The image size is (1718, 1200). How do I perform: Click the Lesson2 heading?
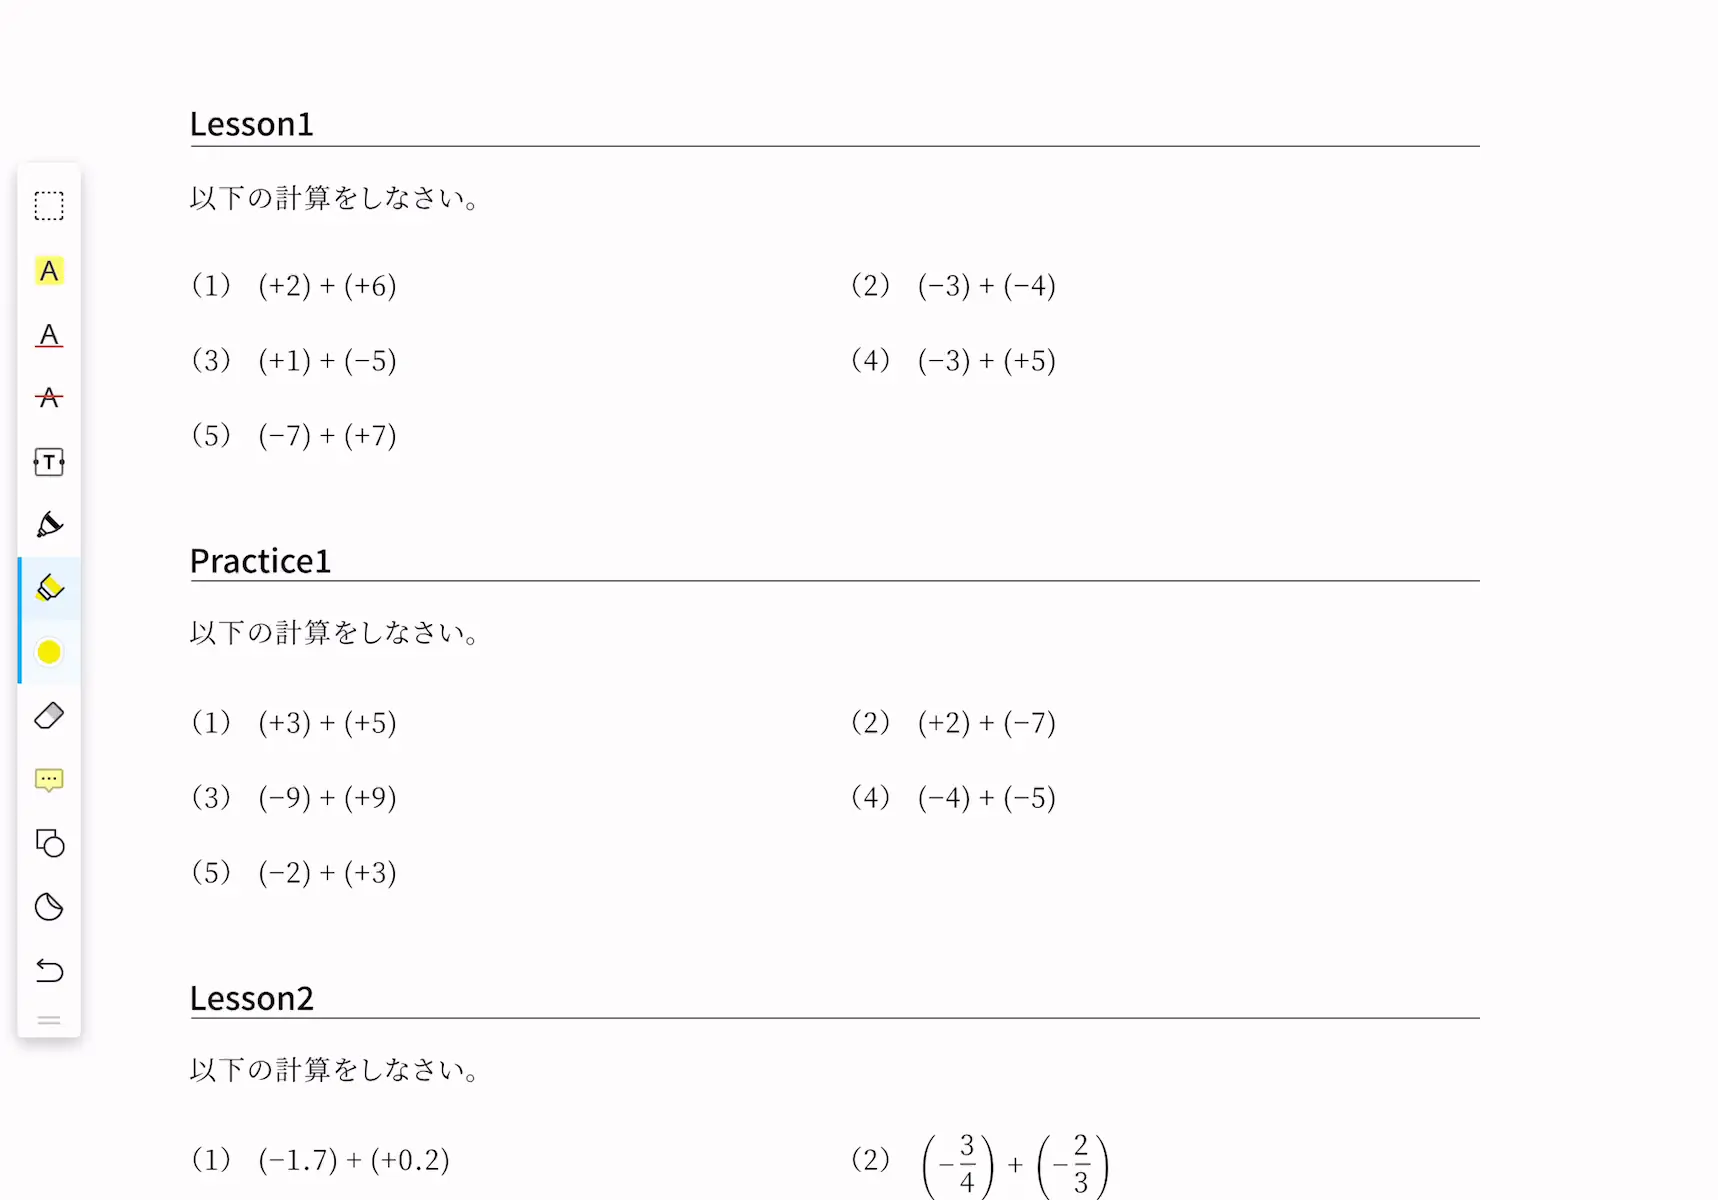coord(252,998)
